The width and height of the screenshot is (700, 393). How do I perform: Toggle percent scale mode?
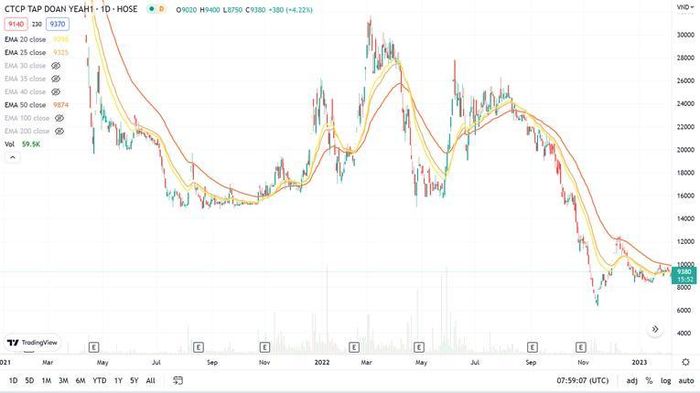[x=649, y=380]
